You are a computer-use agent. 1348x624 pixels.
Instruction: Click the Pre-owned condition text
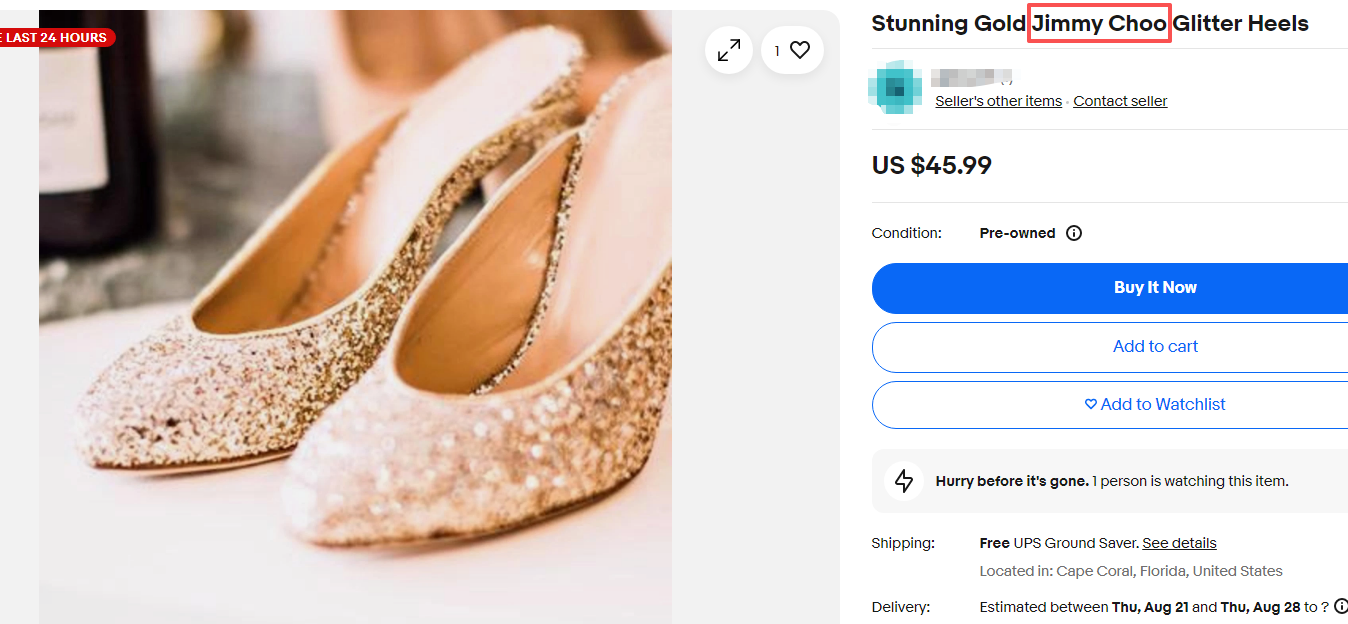pos(1017,233)
